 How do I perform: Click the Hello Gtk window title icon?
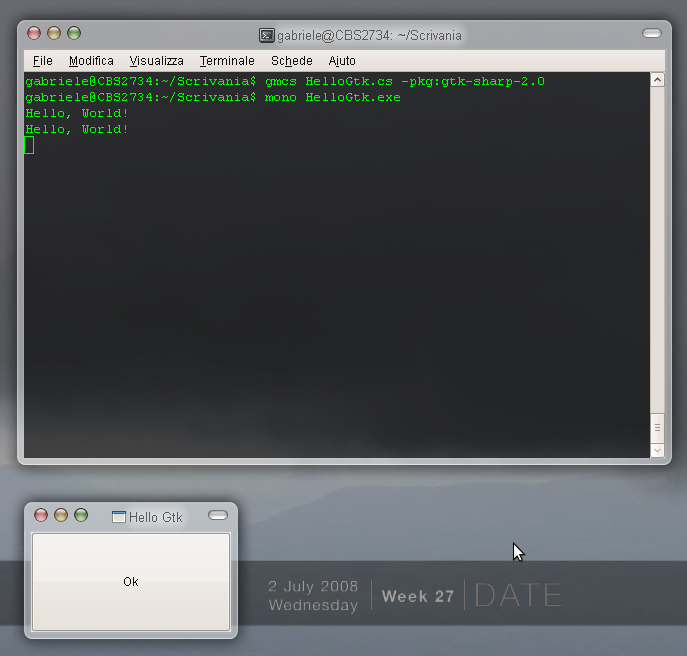tap(118, 517)
